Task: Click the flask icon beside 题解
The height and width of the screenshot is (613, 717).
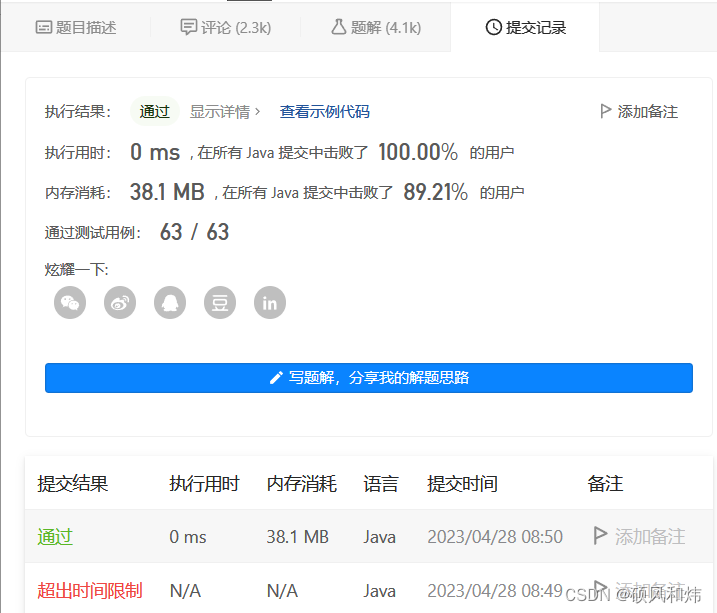Action: 338,27
